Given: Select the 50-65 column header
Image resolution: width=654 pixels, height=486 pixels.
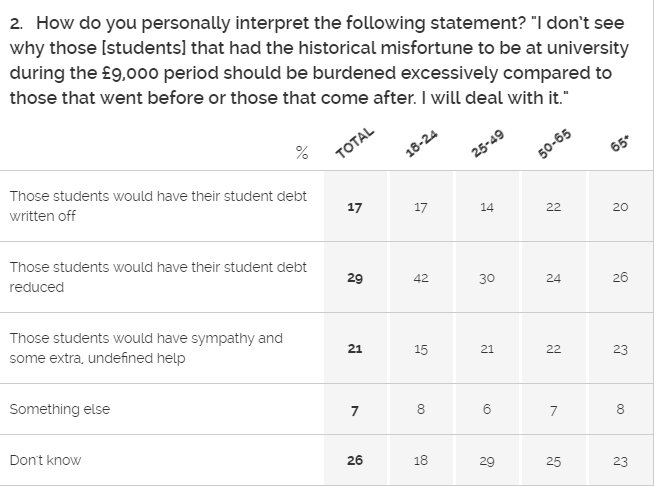Looking at the screenshot, I should coord(554,144).
